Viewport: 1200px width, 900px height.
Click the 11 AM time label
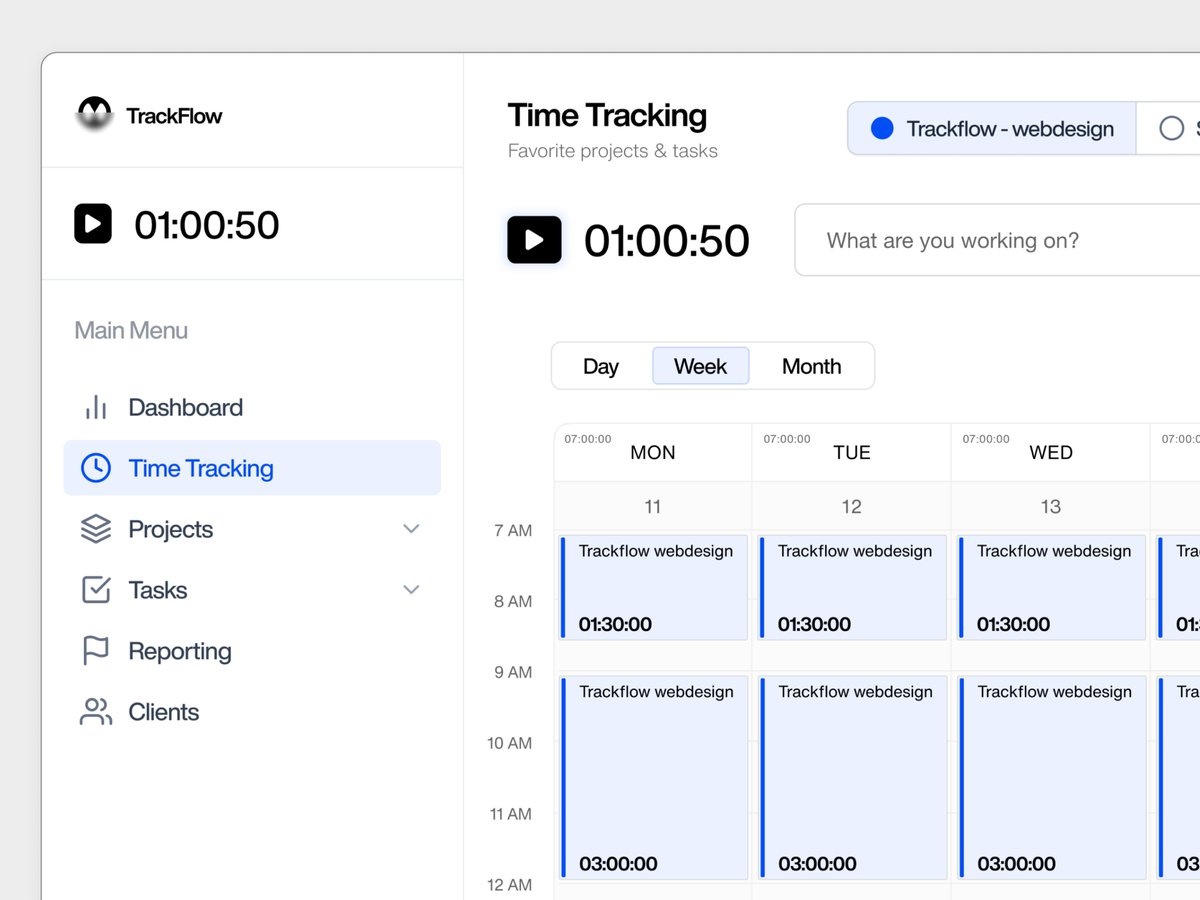click(x=510, y=814)
